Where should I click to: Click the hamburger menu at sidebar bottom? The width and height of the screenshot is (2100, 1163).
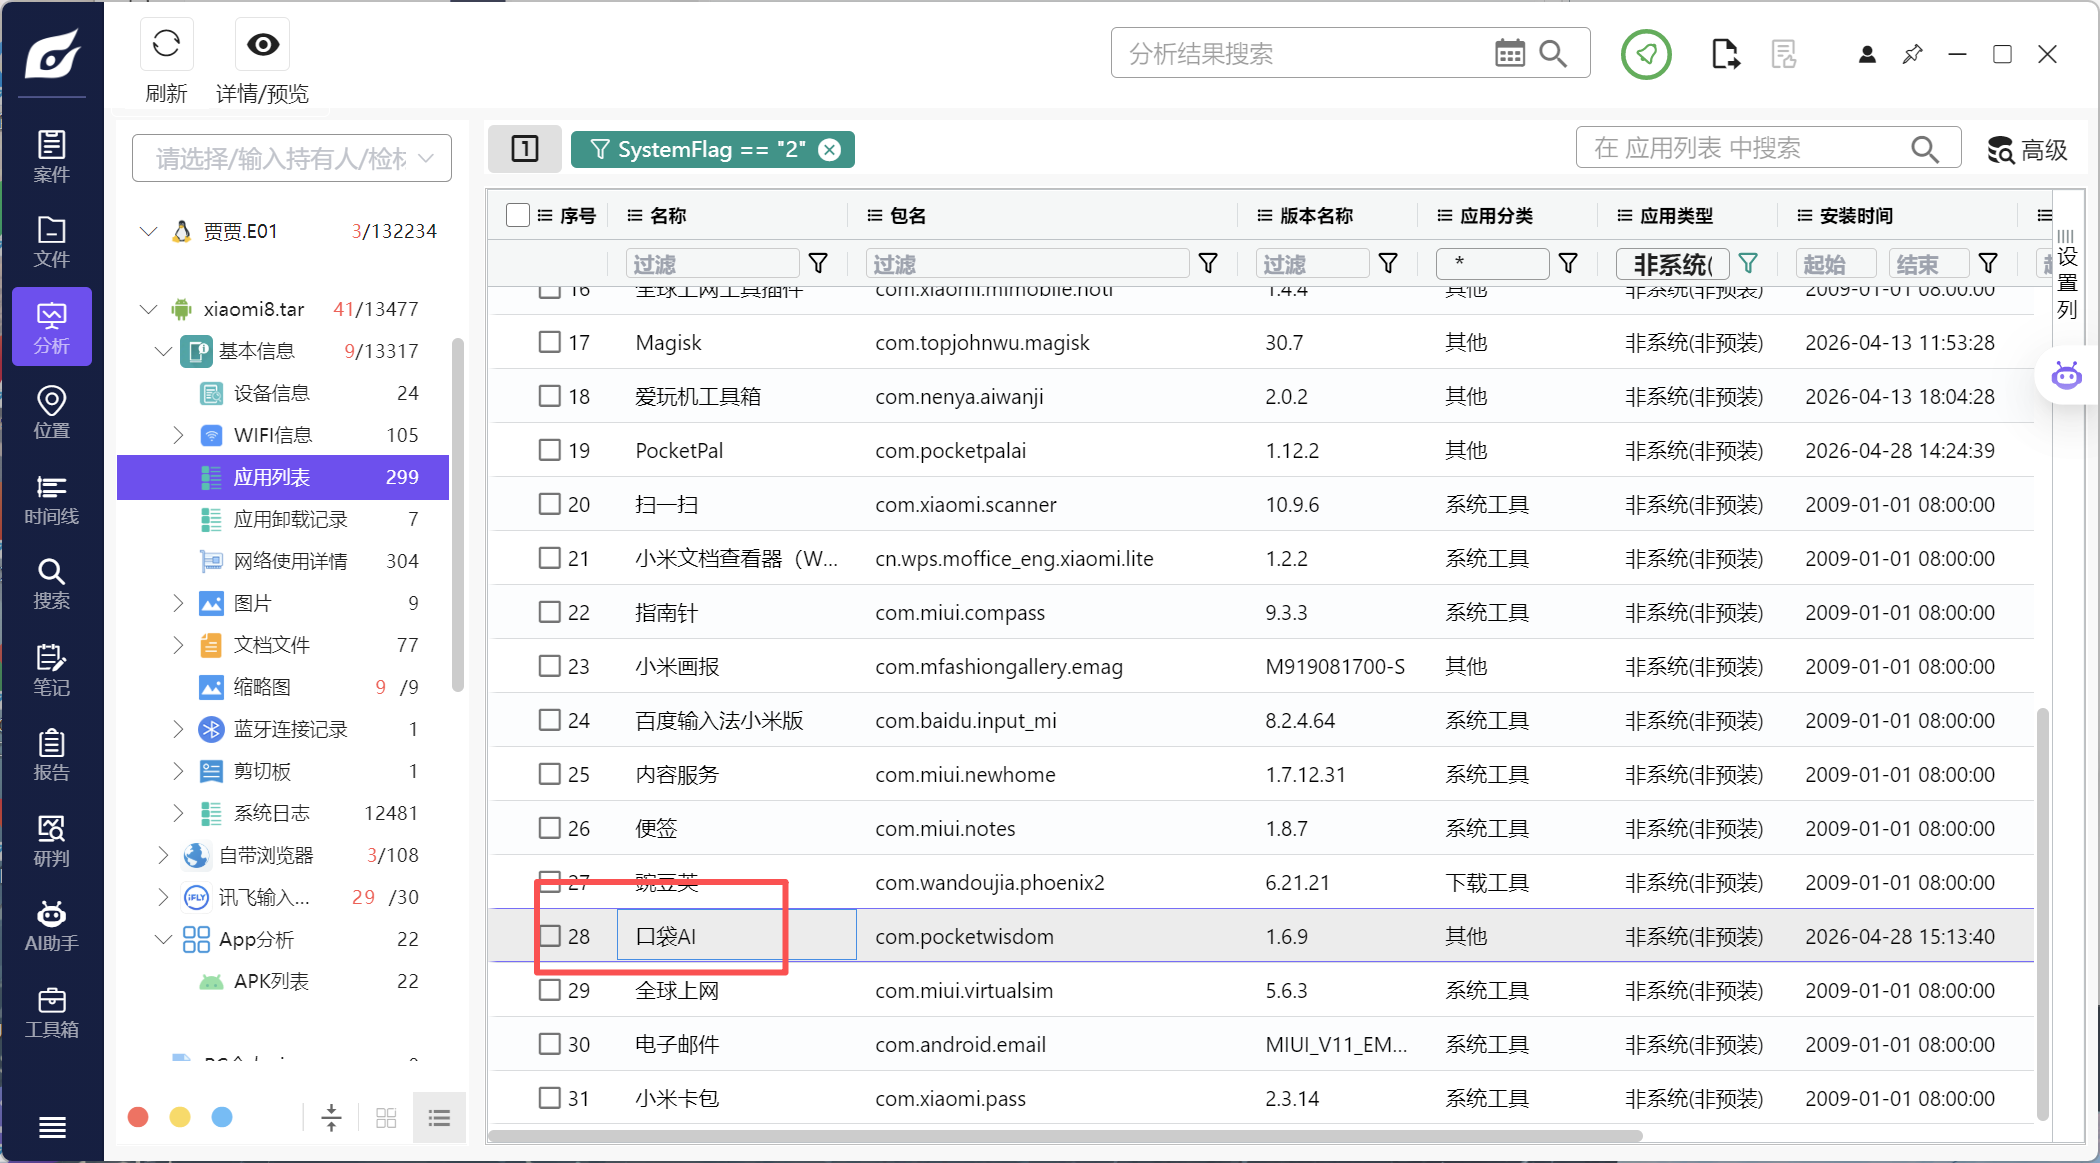(x=52, y=1127)
